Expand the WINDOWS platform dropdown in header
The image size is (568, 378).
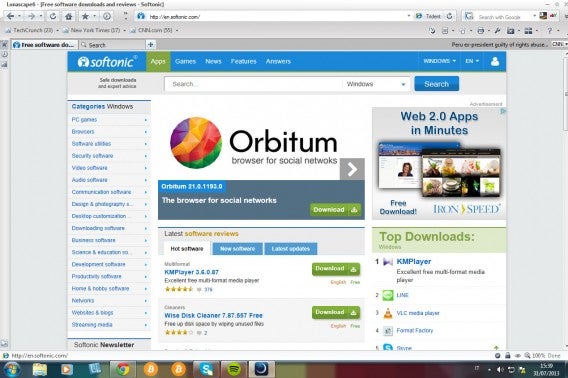pos(439,61)
